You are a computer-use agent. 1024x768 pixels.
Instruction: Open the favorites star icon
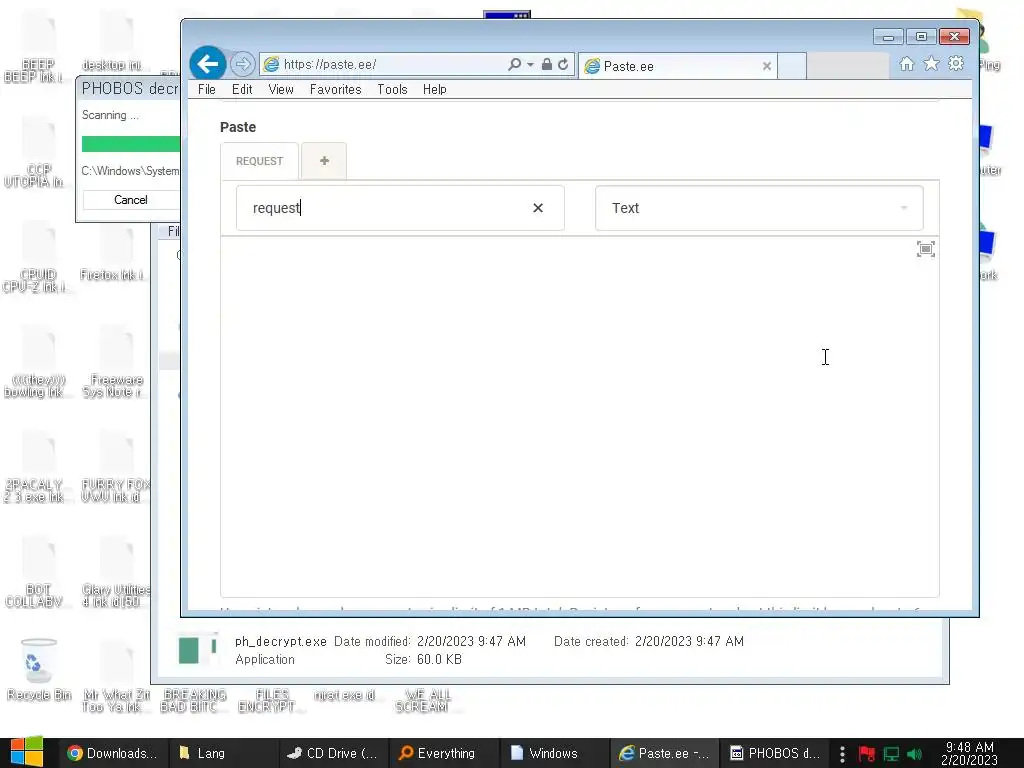(x=931, y=63)
